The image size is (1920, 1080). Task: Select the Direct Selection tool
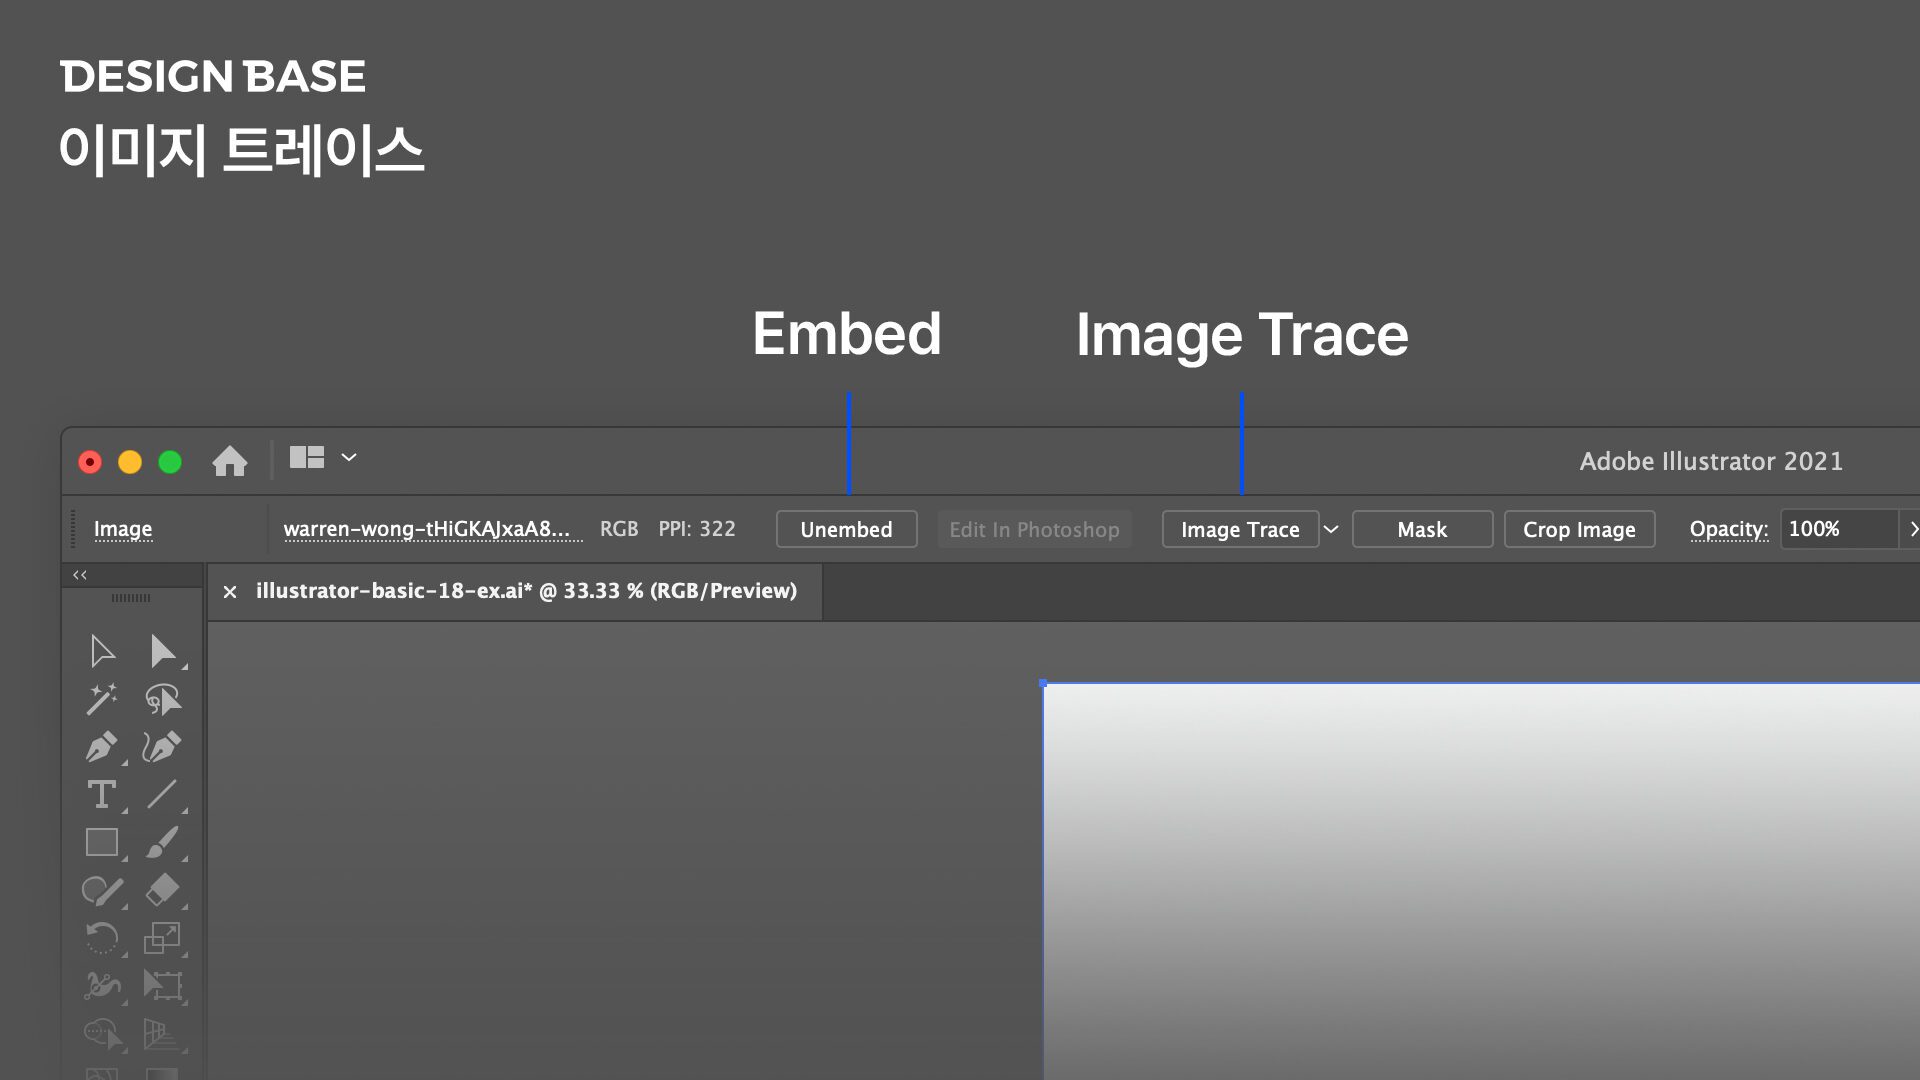(162, 651)
